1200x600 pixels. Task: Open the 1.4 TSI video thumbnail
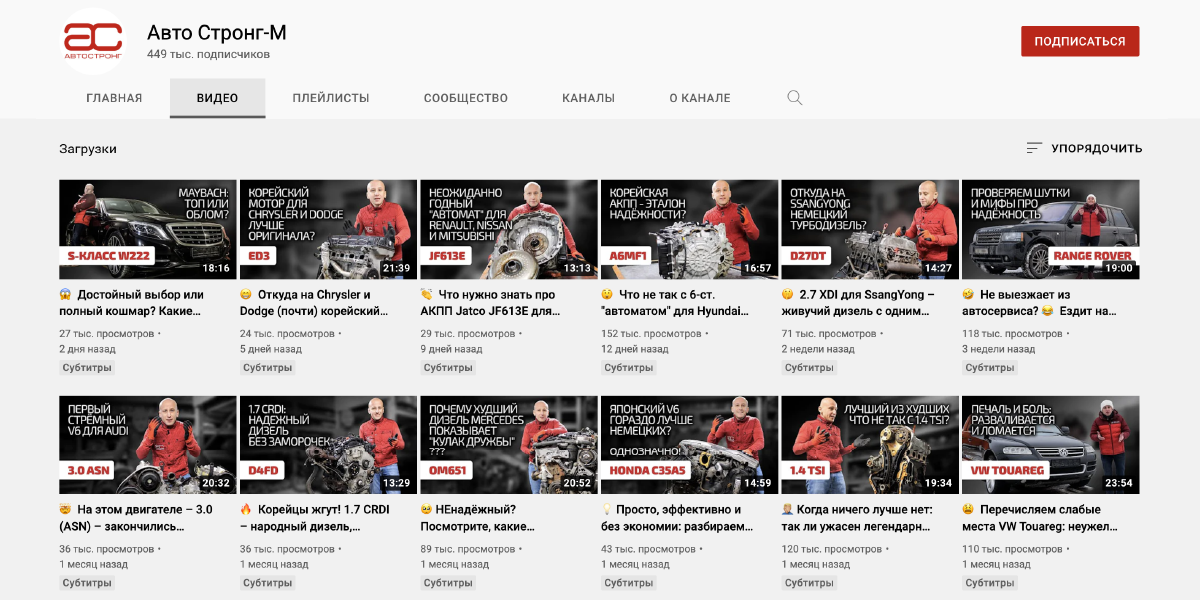pos(869,445)
